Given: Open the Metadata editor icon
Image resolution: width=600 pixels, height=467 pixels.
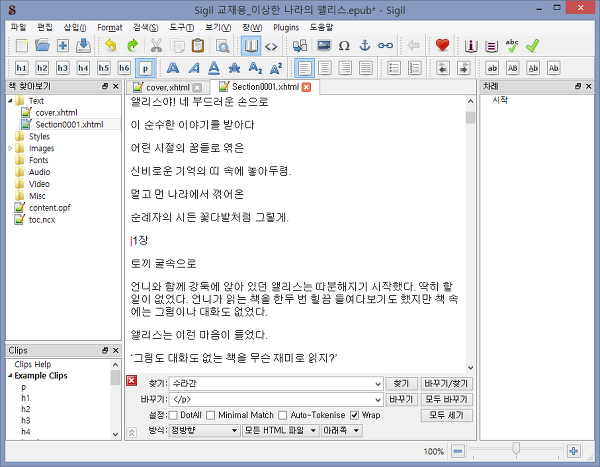Looking at the screenshot, I should (x=471, y=46).
